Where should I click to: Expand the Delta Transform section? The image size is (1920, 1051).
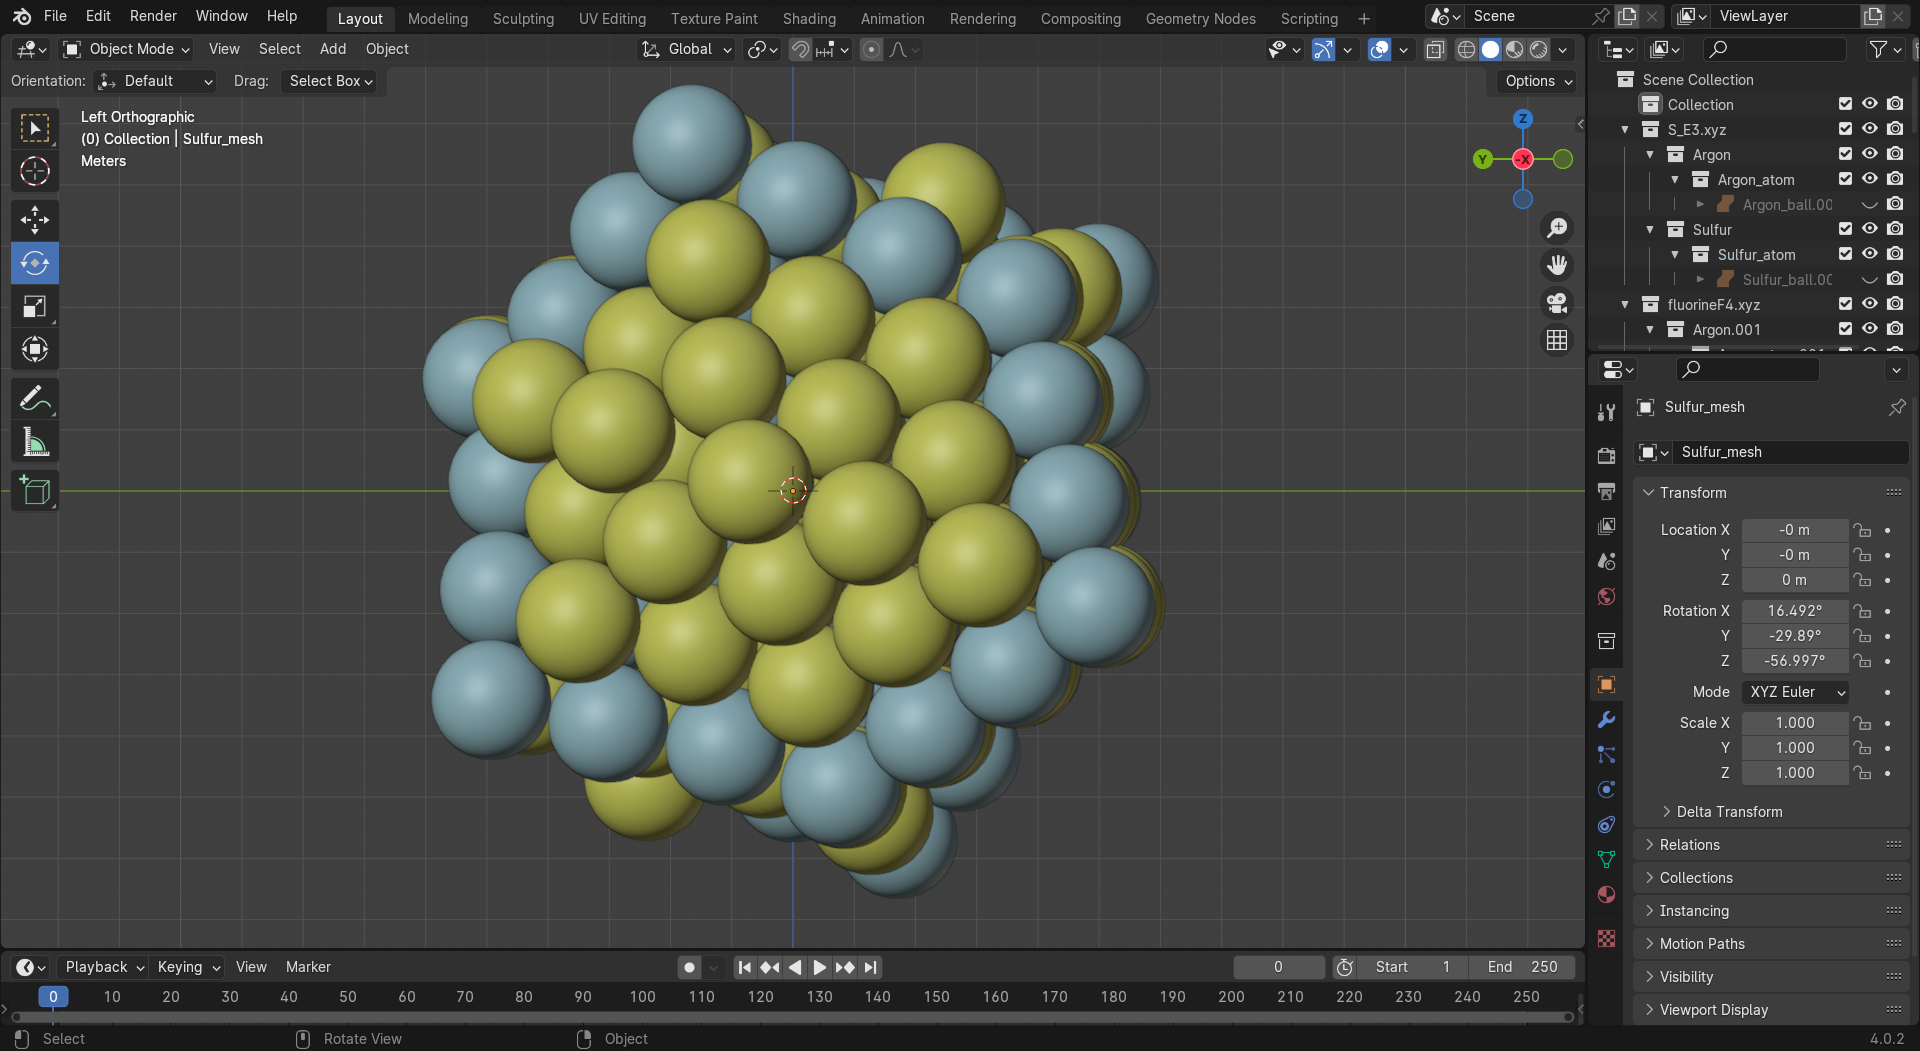coord(1728,812)
